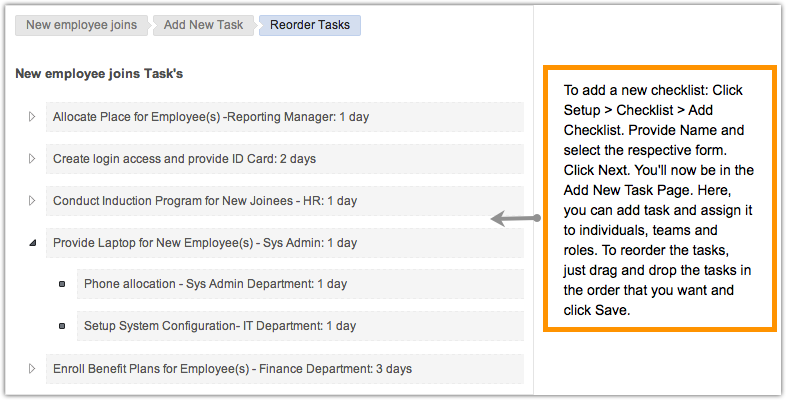Go to the New employee joins step
Image resolution: width=786 pixels, height=400 pixels.
(81, 25)
